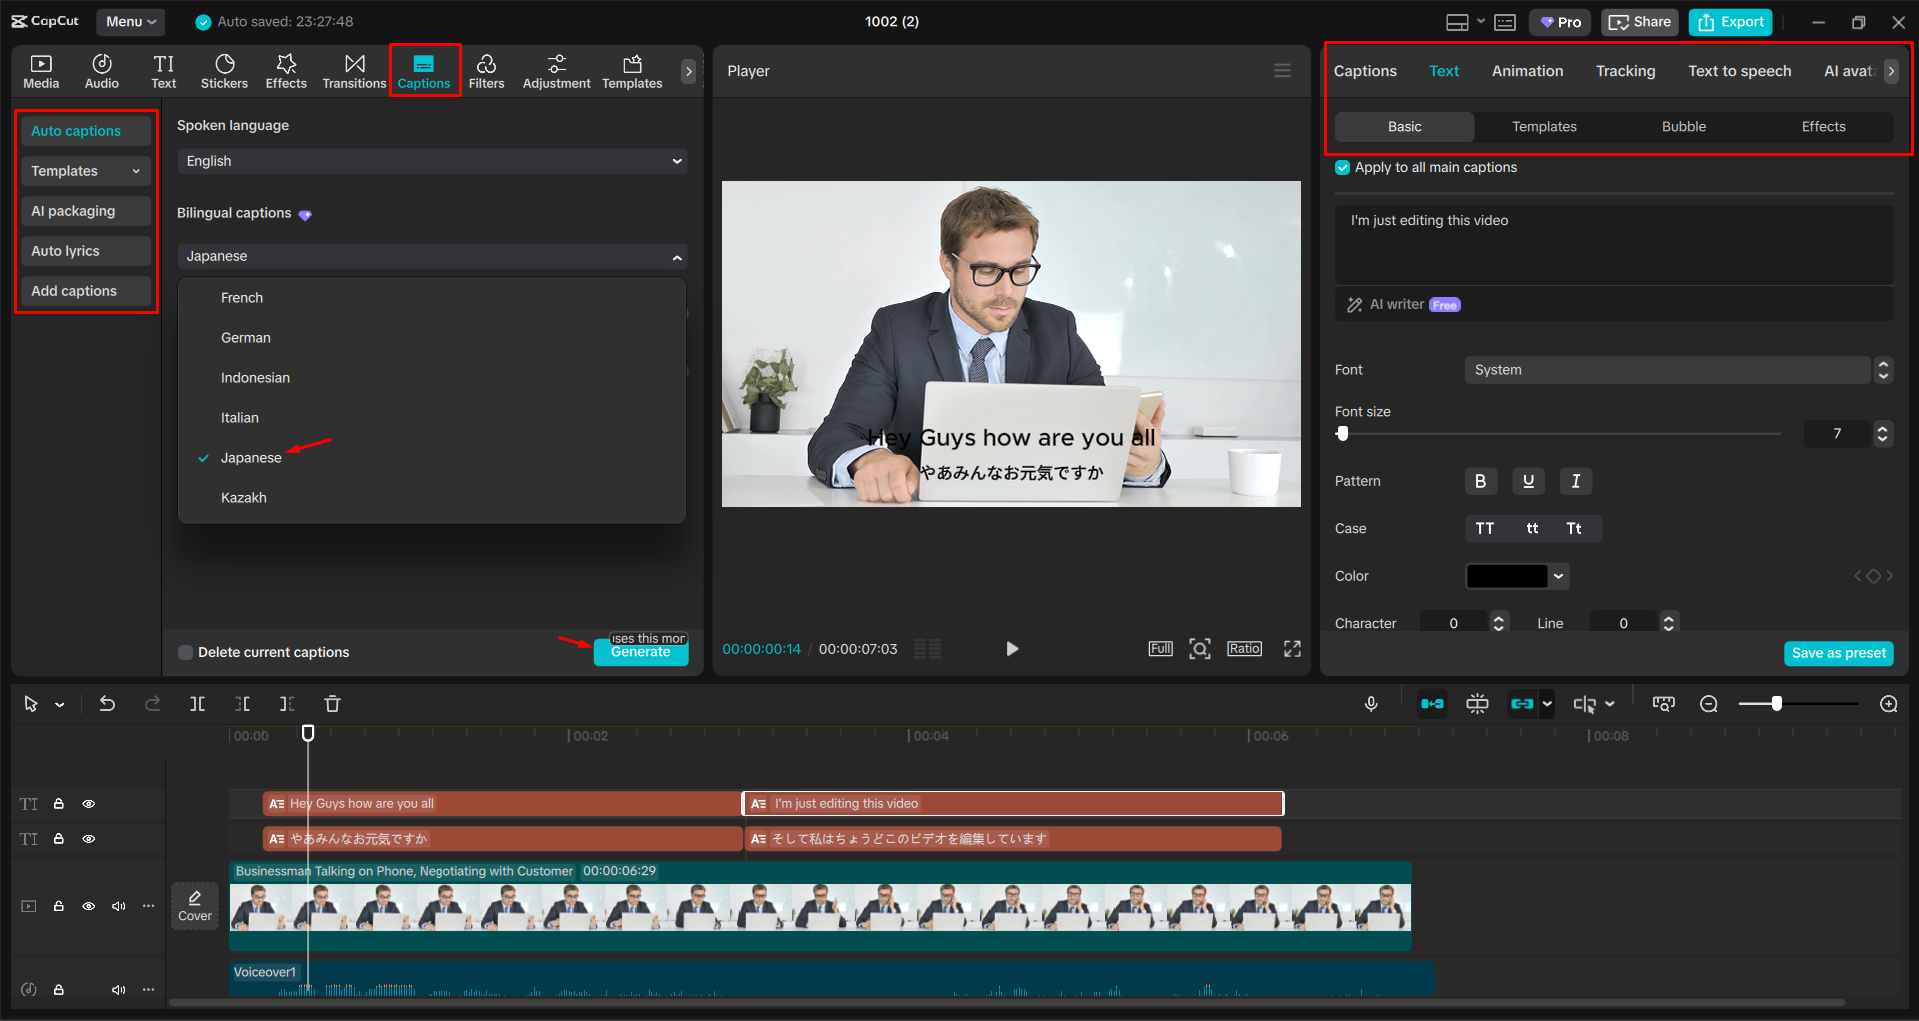The height and width of the screenshot is (1021, 1919).
Task: Uncheck Delete current captions
Action: (185, 651)
